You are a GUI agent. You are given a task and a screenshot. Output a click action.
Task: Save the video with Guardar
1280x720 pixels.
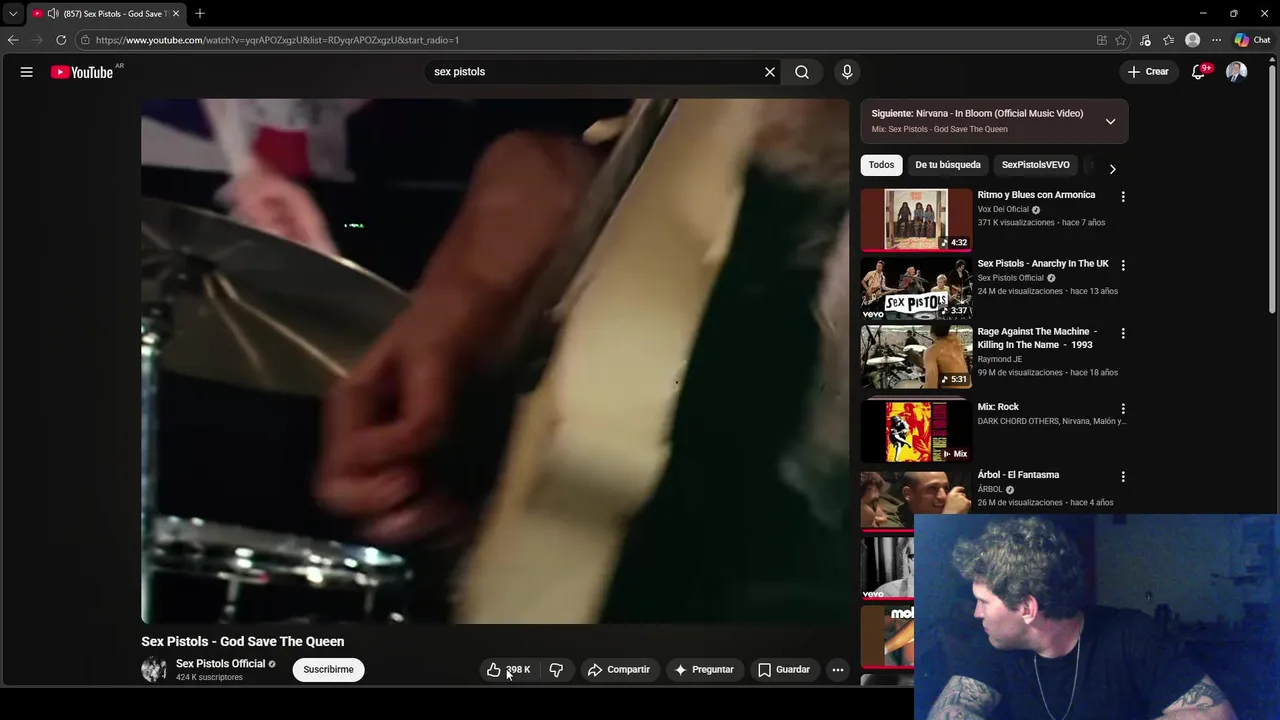coord(784,670)
